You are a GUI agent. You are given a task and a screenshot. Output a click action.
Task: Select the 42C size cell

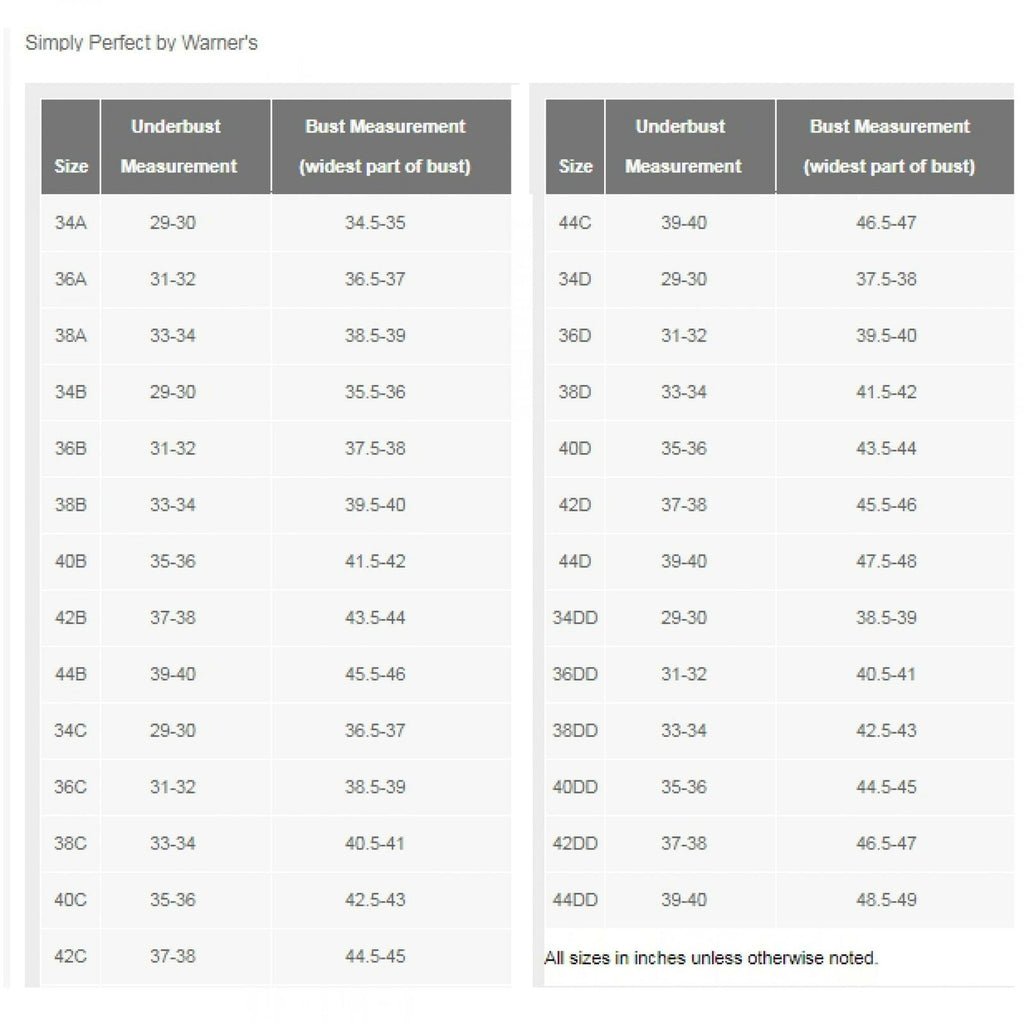(70, 956)
